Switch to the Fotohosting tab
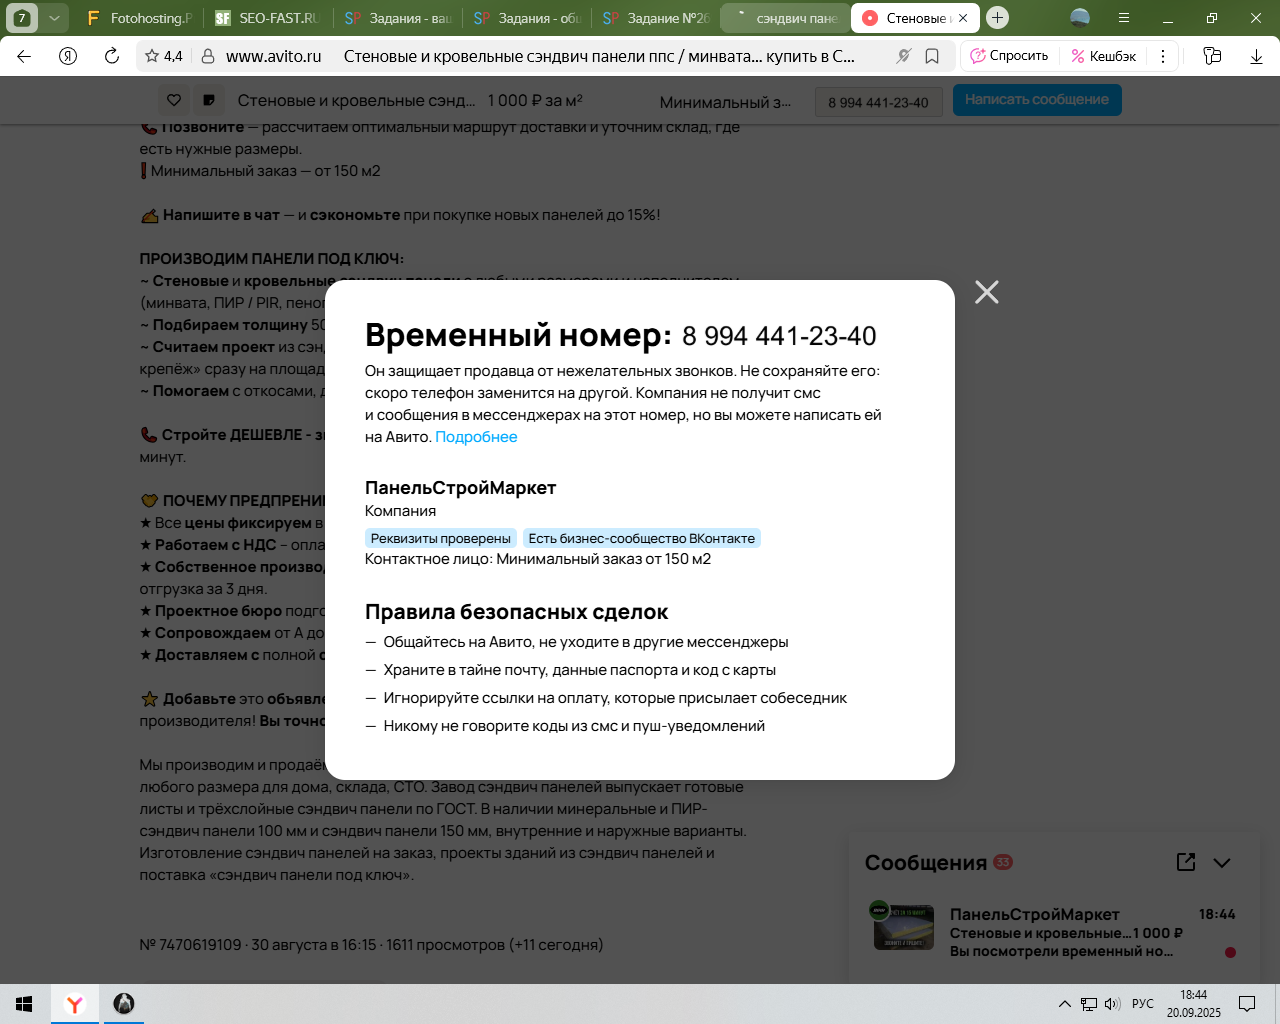This screenshot has height=1024, width=1280. click(x=140, y=18)
